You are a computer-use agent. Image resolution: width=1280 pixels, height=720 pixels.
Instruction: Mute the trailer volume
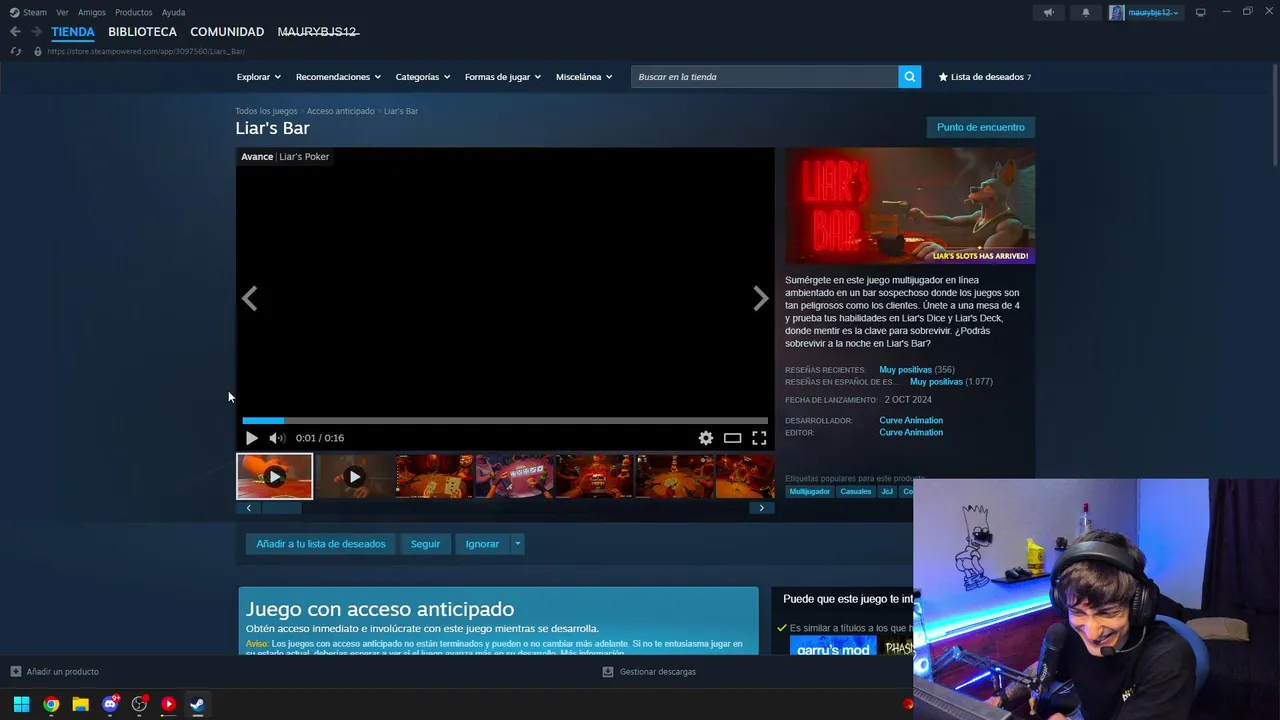point(277,438)
